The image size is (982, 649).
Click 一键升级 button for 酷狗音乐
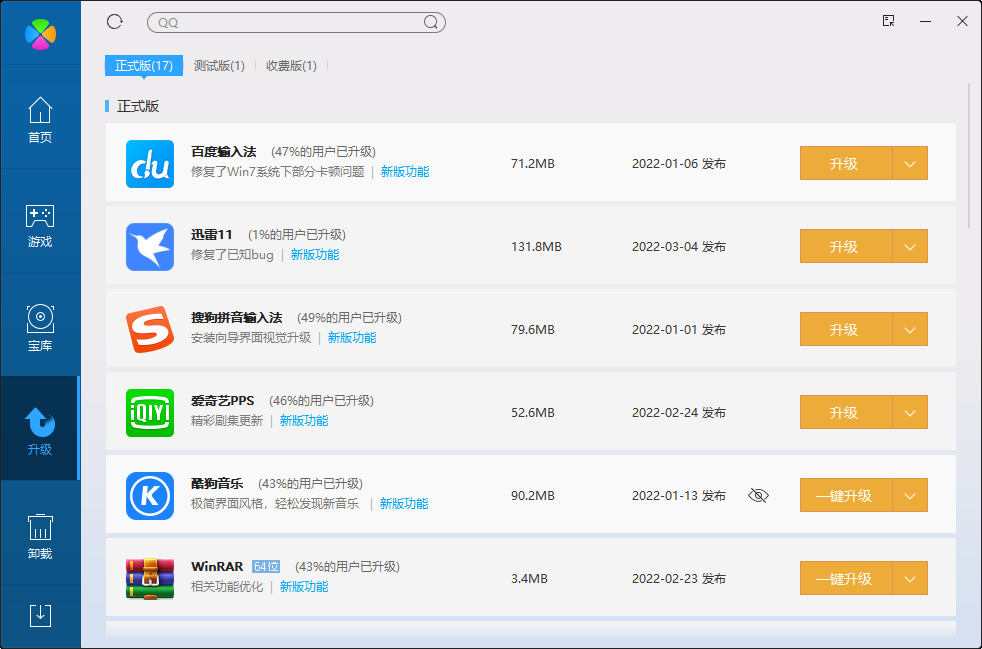click(845, 496)
